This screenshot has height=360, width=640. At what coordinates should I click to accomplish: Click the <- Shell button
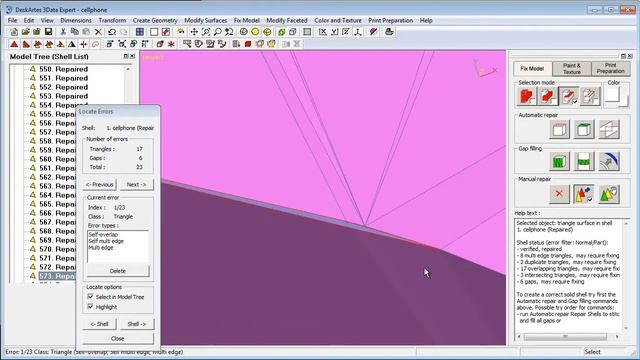tap(100, 324)
